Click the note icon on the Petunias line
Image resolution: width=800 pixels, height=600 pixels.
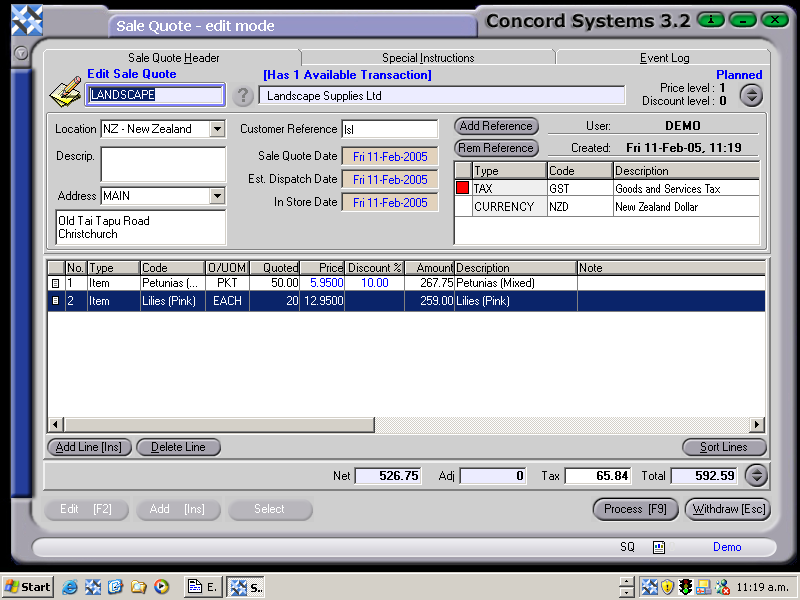[56, 283]
